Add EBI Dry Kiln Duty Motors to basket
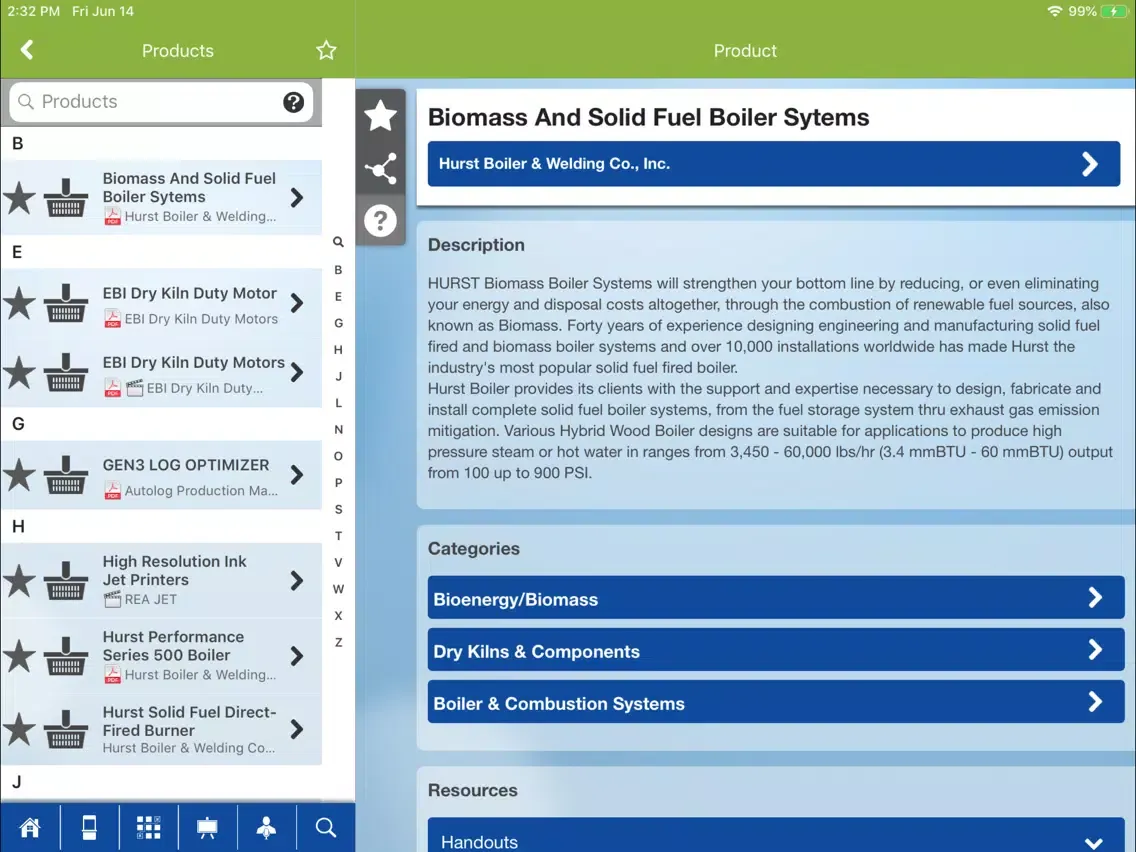Image resolution: width=1136 pixels, height=852 pixels. tap(66, 372)
